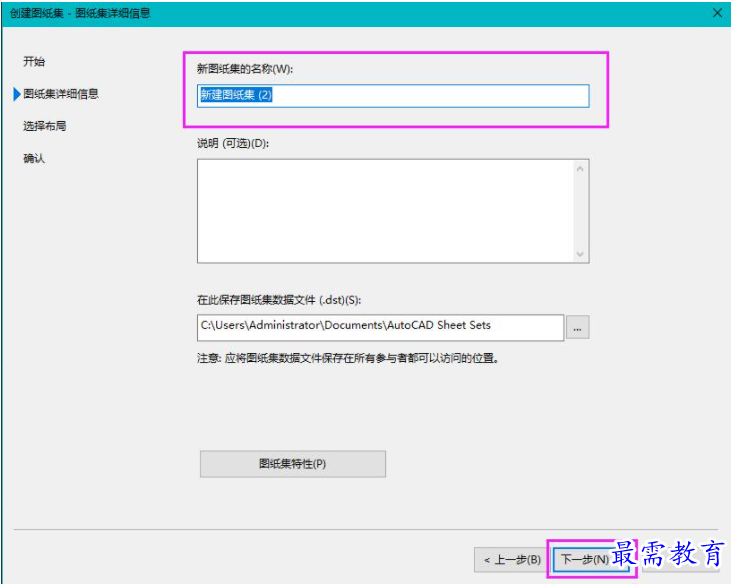Click the 新图纸集的名称(W) label
Screen dimensions: 733x585
(x=244, y=69)
